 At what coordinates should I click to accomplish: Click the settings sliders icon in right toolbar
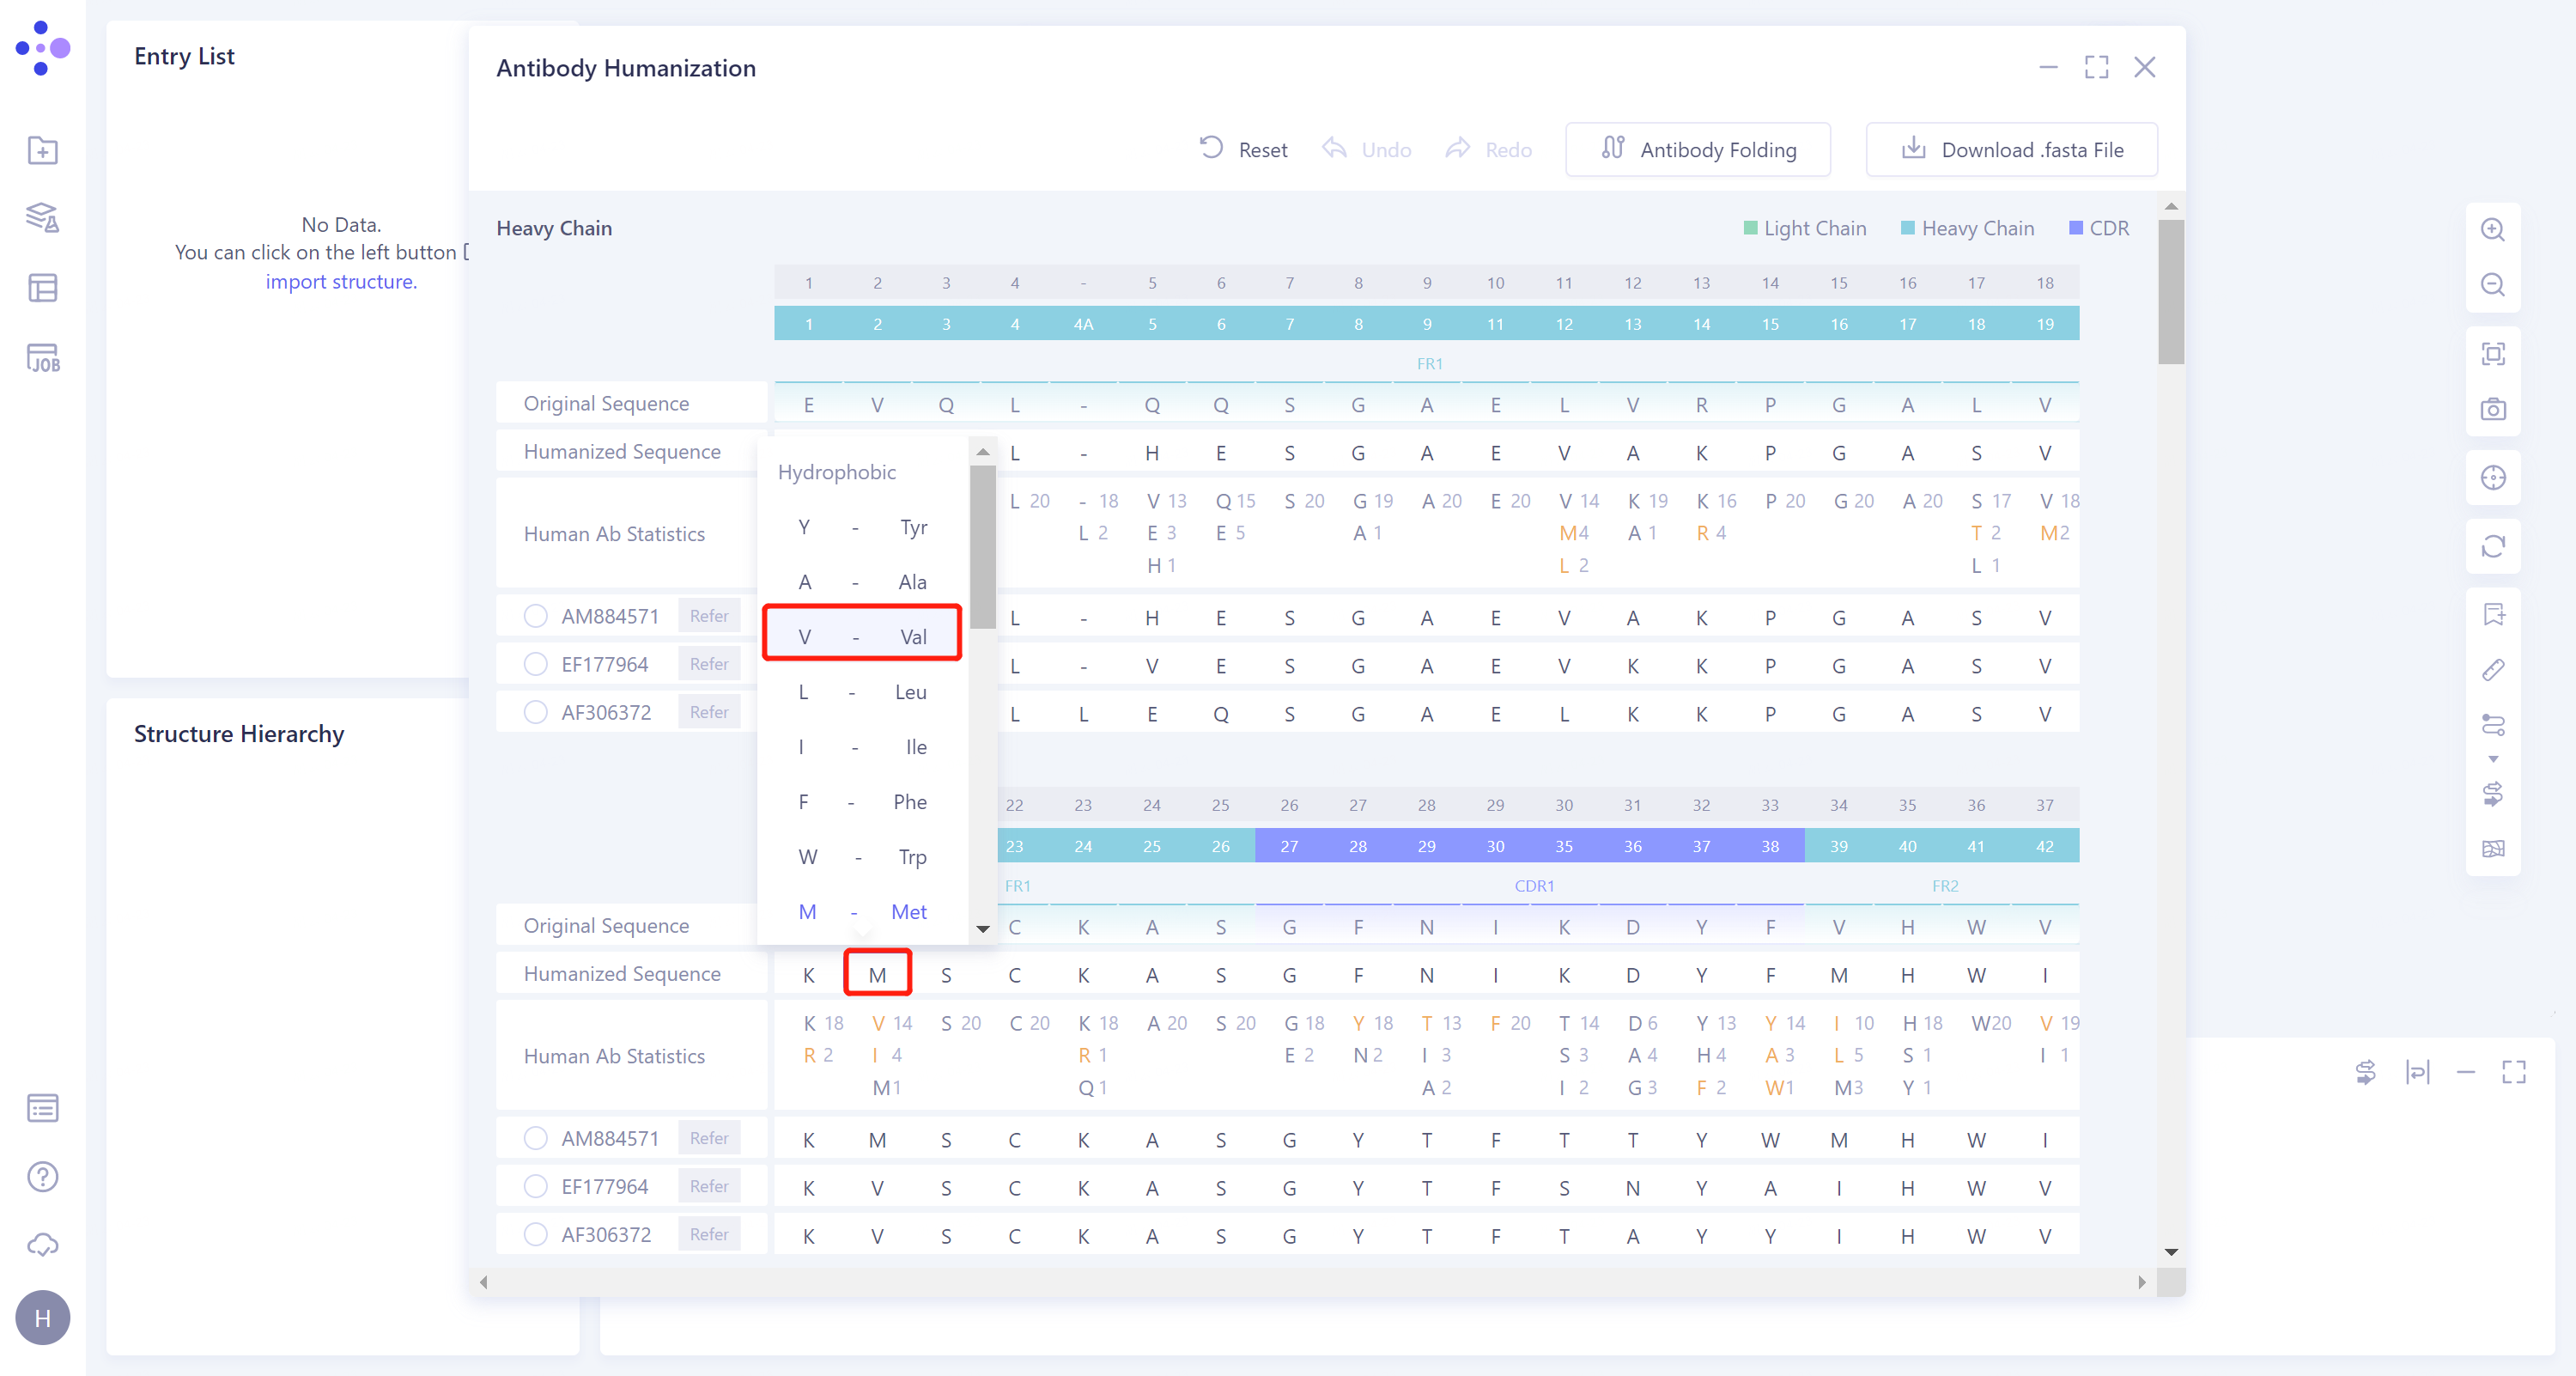pos(2493,725)
